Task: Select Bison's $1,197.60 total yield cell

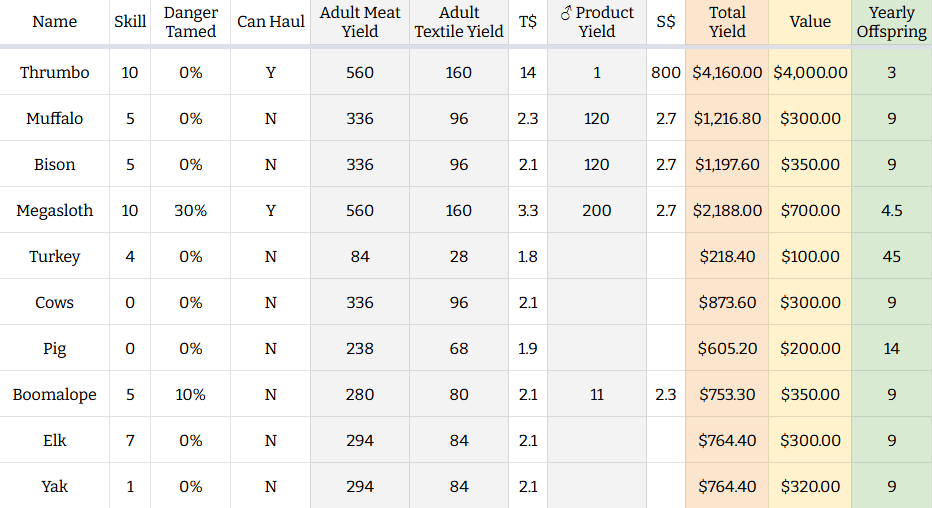Action: point(727,165)
